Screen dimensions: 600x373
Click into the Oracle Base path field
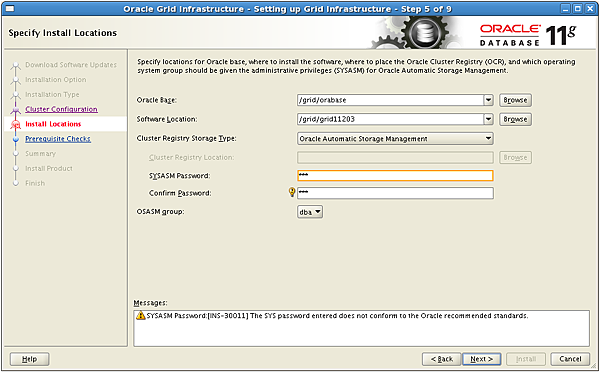coord(391,100)
